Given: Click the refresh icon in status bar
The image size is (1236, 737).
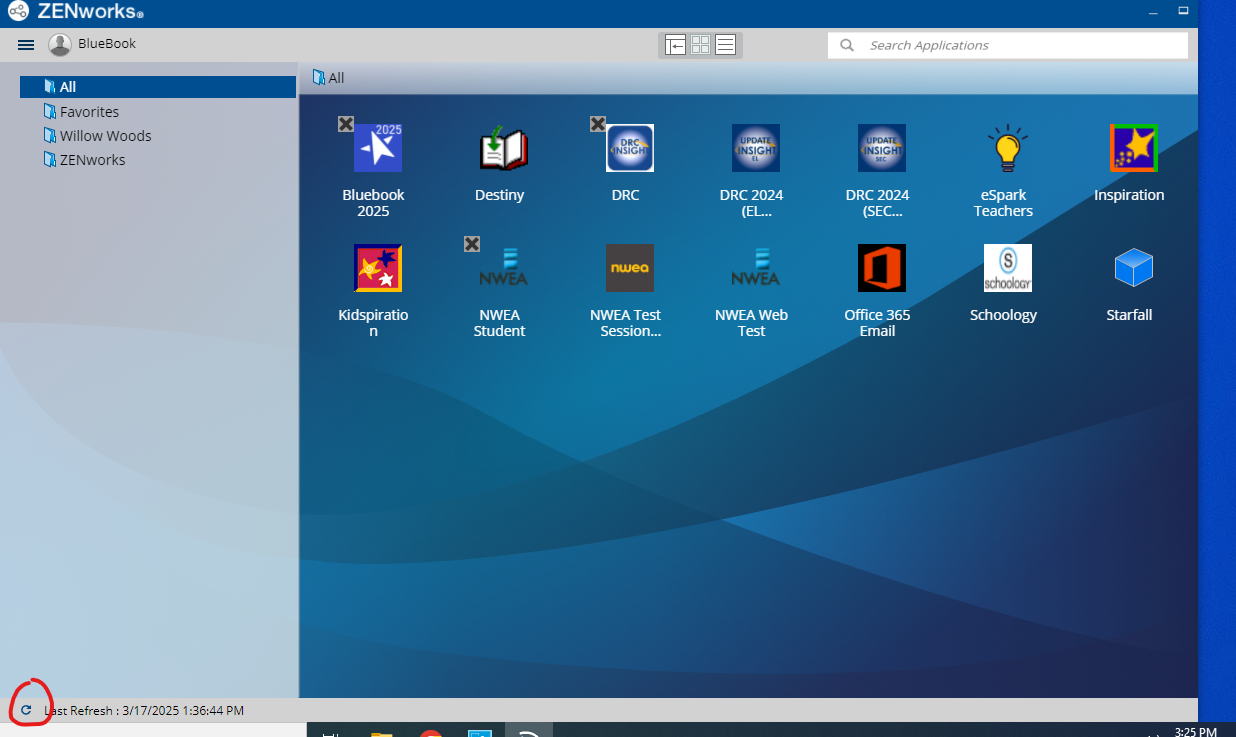Looking at the screenshot, I should coord(26,711).
